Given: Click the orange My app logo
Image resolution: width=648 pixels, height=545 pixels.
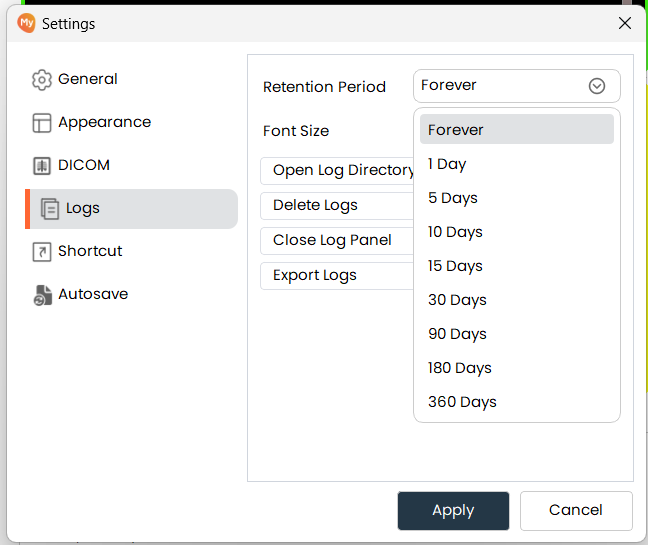Looking at the screenshot, I should coord(27,23).
